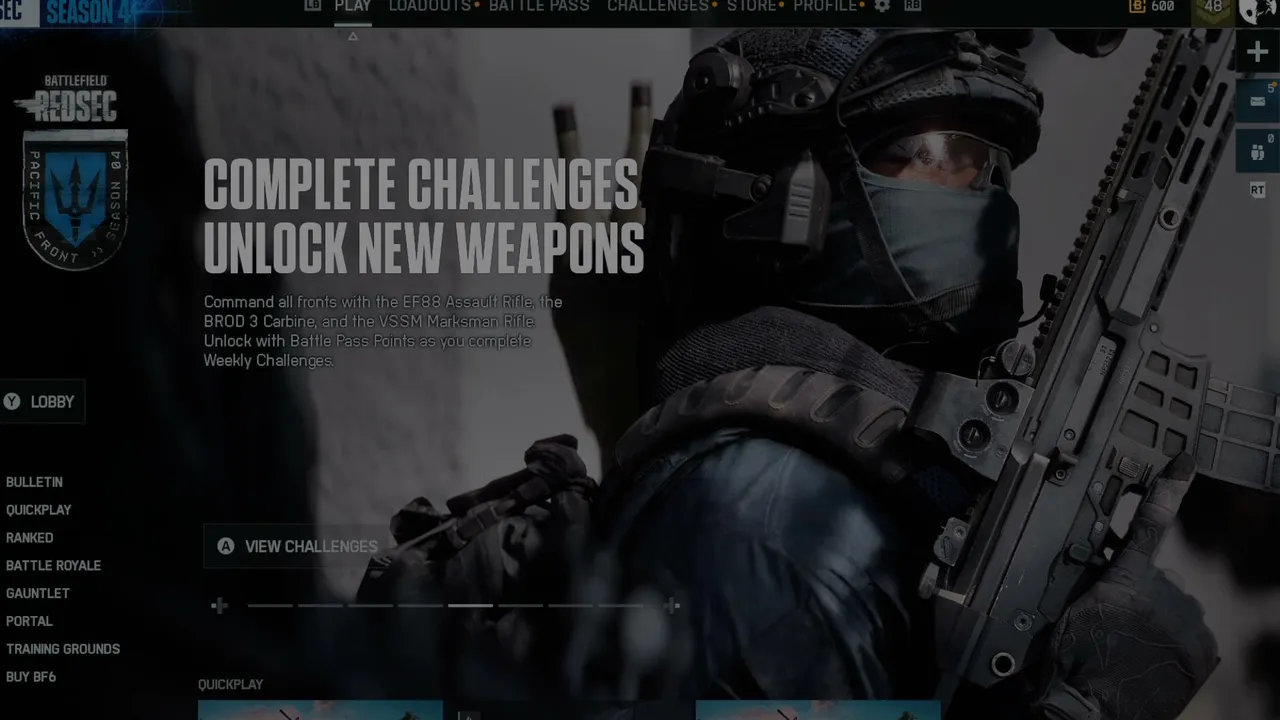The height and width of the screenshot is (720, 1280).
Task: Jump to the eighth banner carousel segment
Action: (620, 605)
